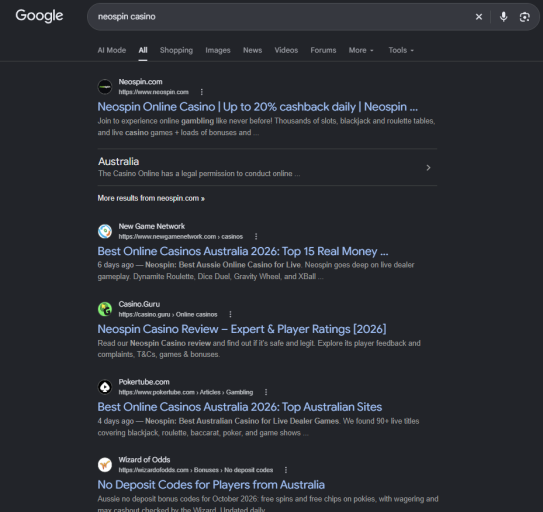Click snippet starting 'Read our Neospin Casino review'
The width and height of the screenshot is (543, 512).
click(259, 349)
